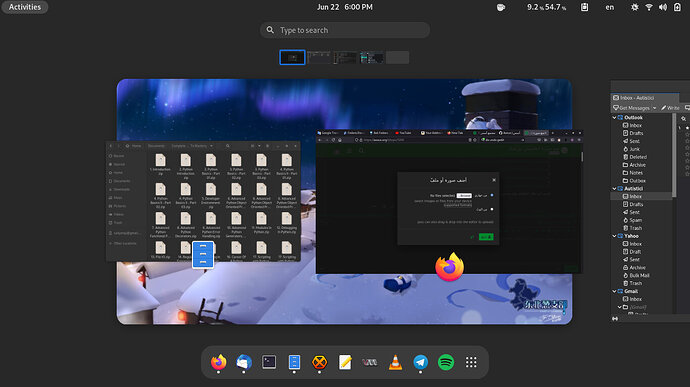Collapse the Gmail account tree
The height and width of the screenshot is (387, 690).
click(614, 291)
